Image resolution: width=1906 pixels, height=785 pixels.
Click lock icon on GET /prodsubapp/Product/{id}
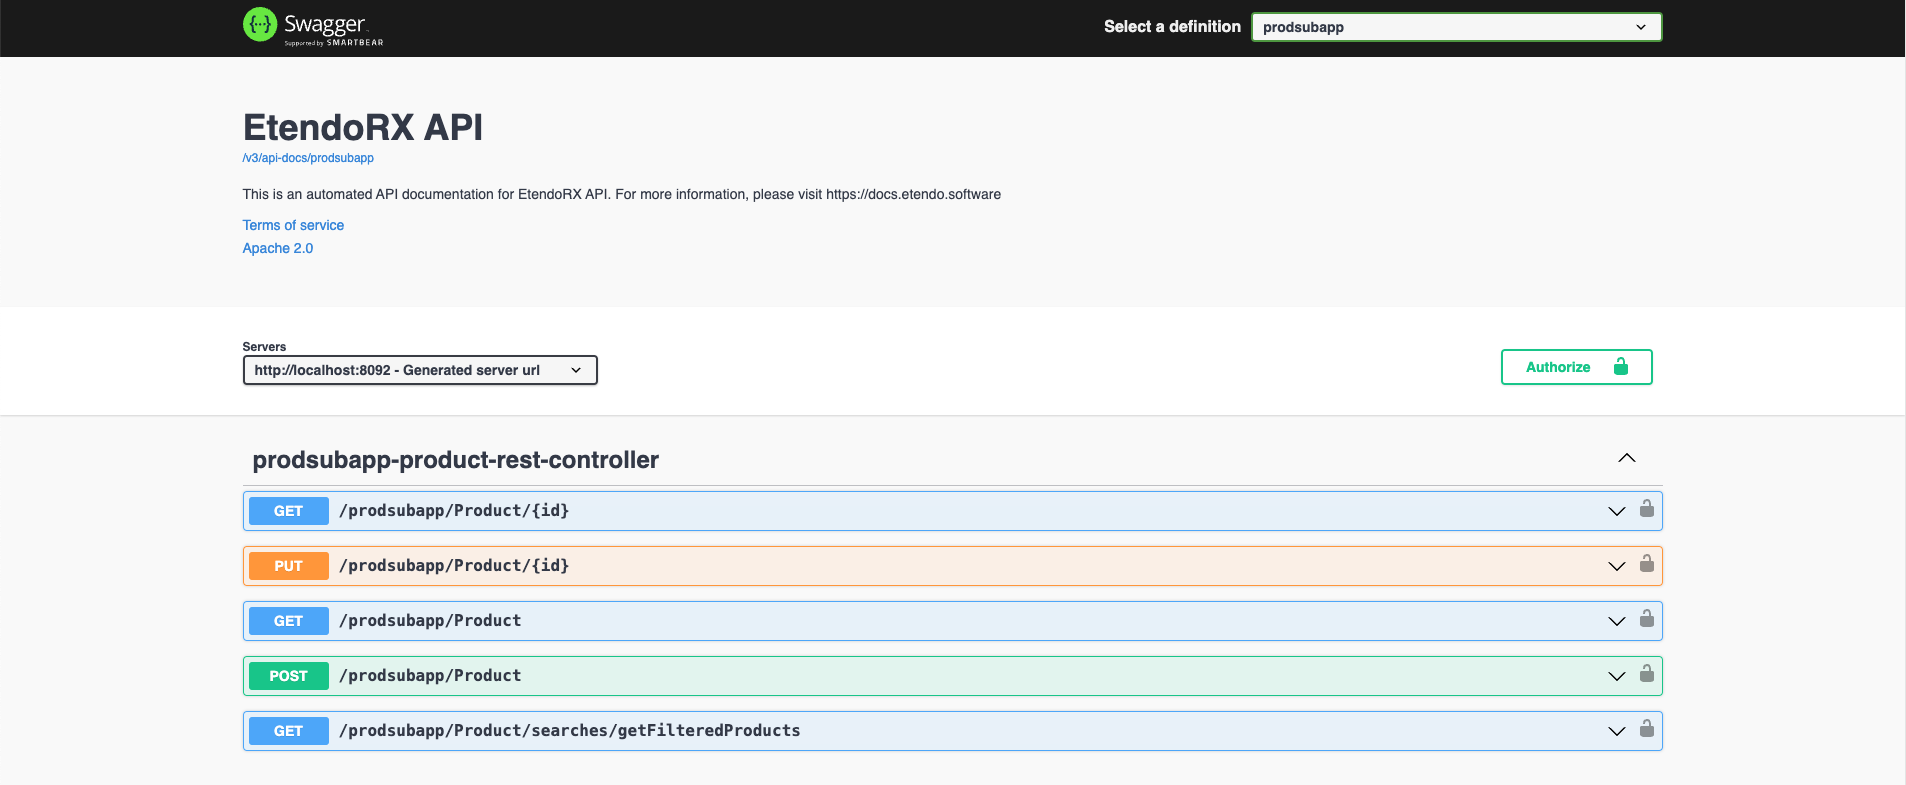coord(1647,509)
